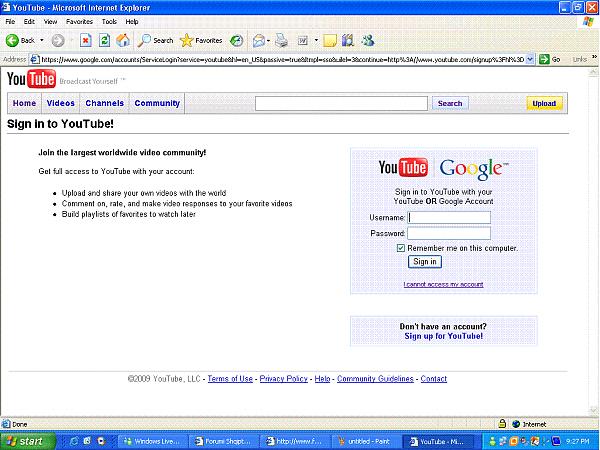600x450 pixels.
Task: Expand the toolbar overflow chevron near Links
Action: (594, 57)
